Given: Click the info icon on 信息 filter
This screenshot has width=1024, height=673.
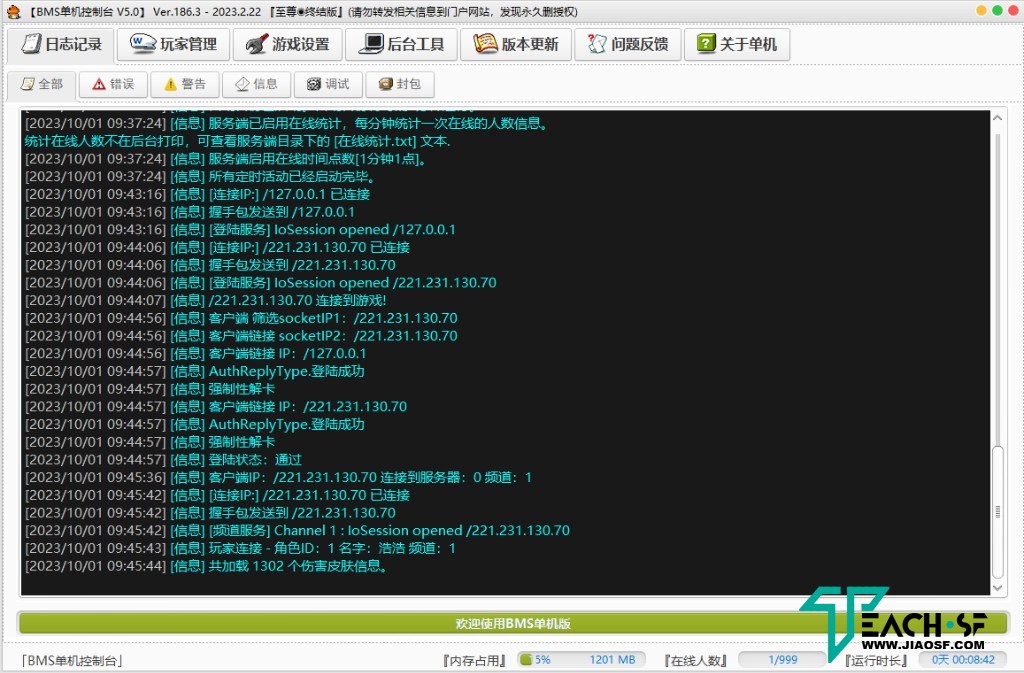Looking at the screenshot, I should [242, 84].
